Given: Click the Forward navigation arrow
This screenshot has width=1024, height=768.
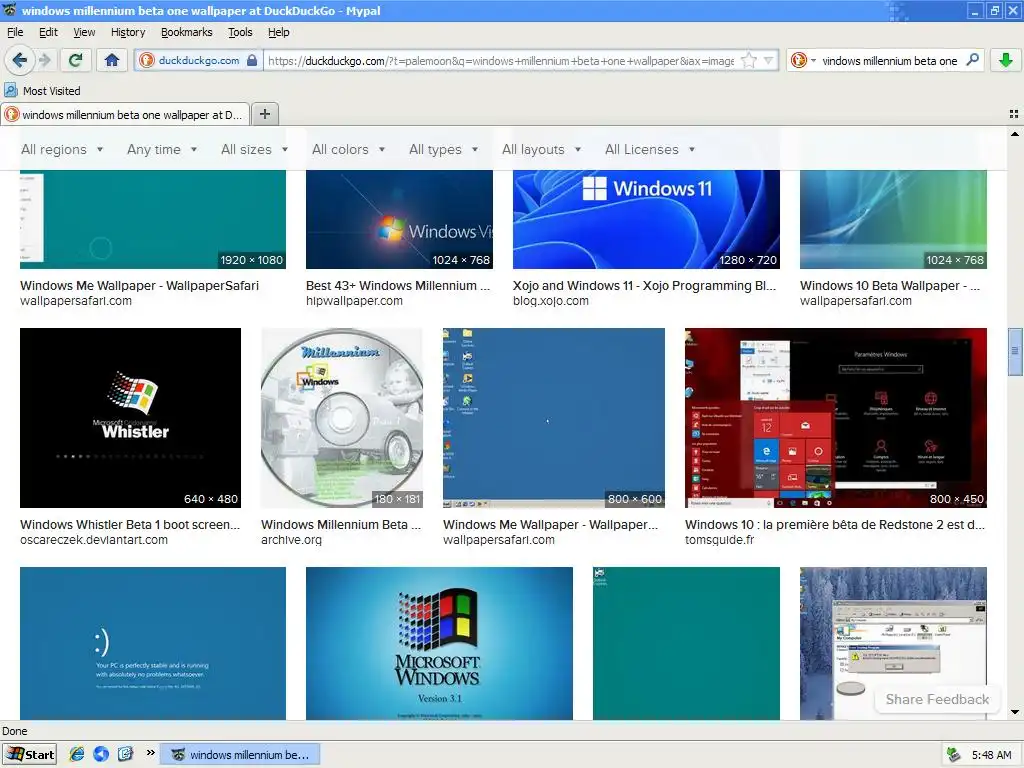Looking at the screenshot, I should (x=44, y=61).
